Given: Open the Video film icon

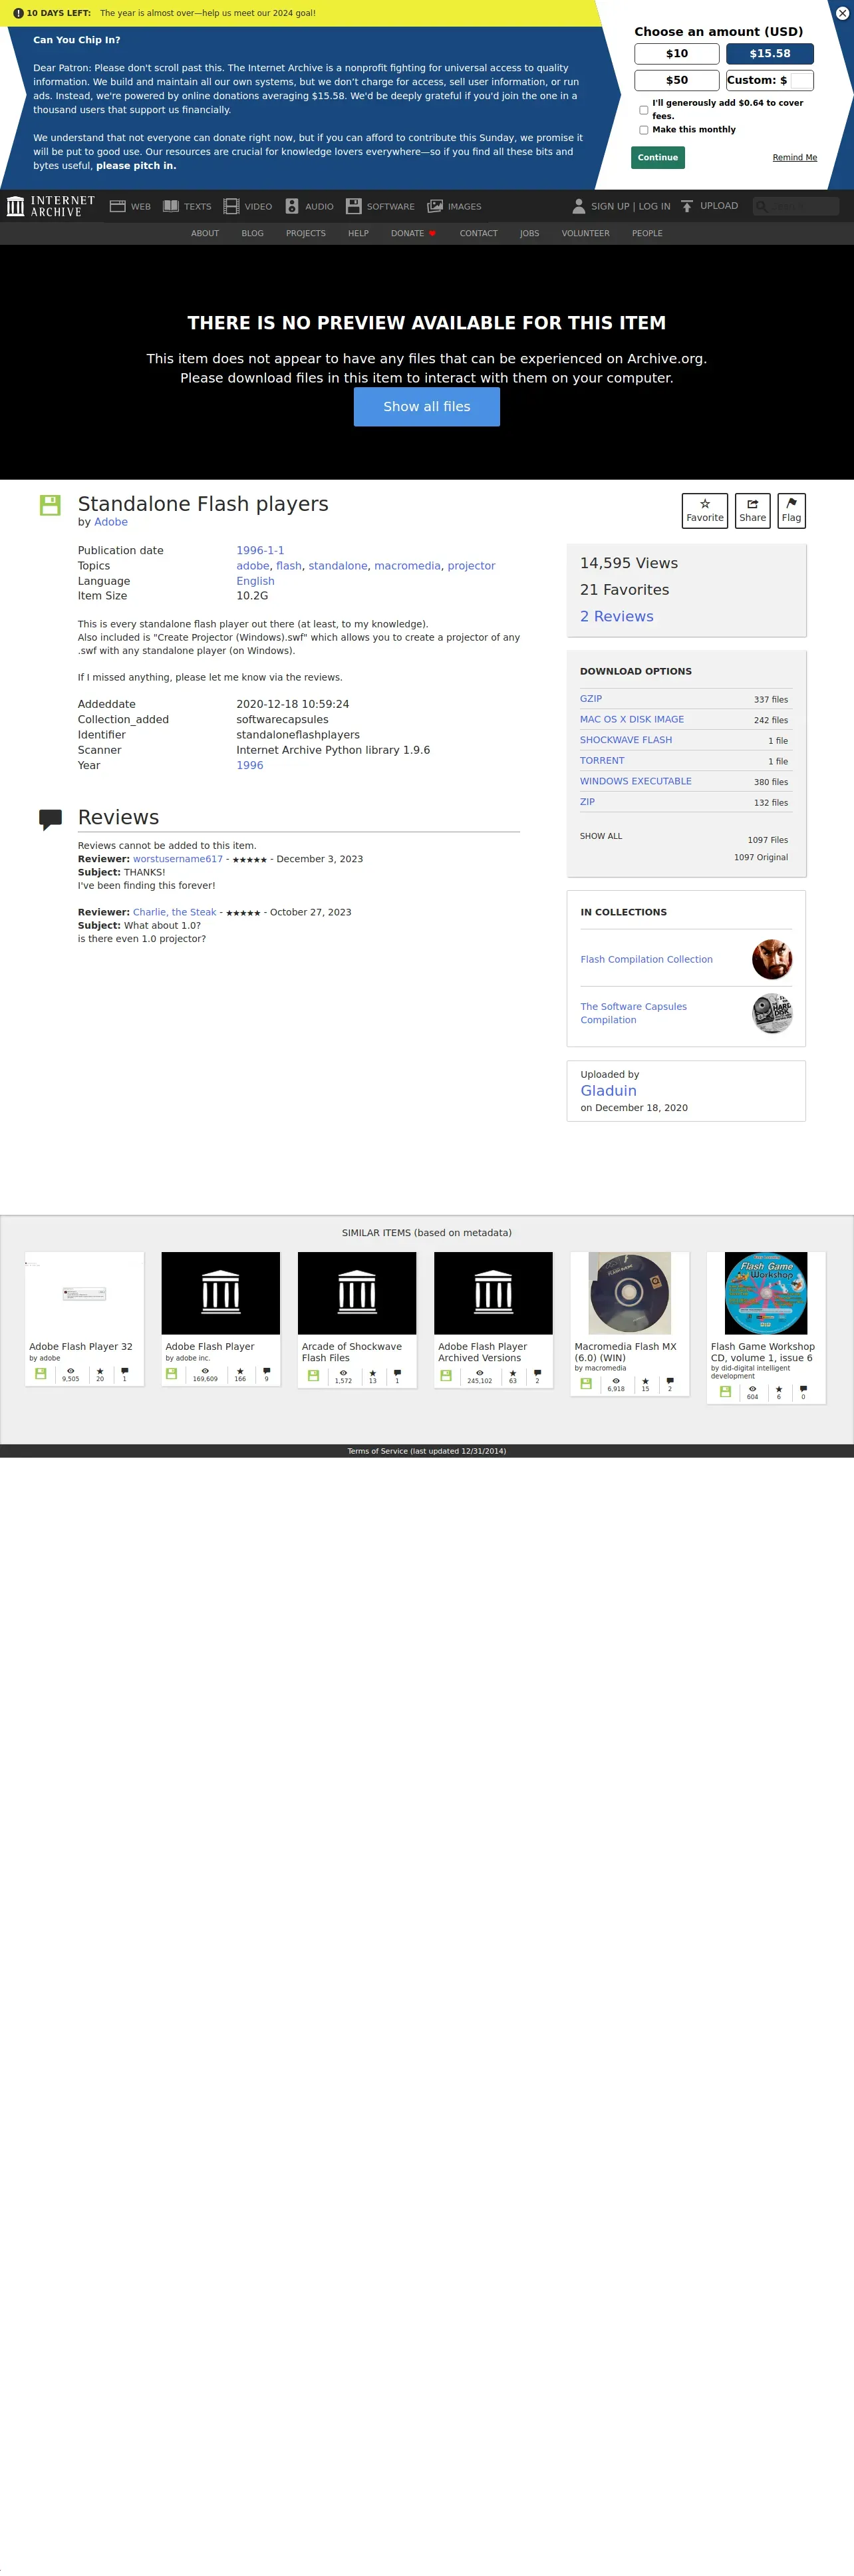Looking at the screenshot, I should pos(231,206).
